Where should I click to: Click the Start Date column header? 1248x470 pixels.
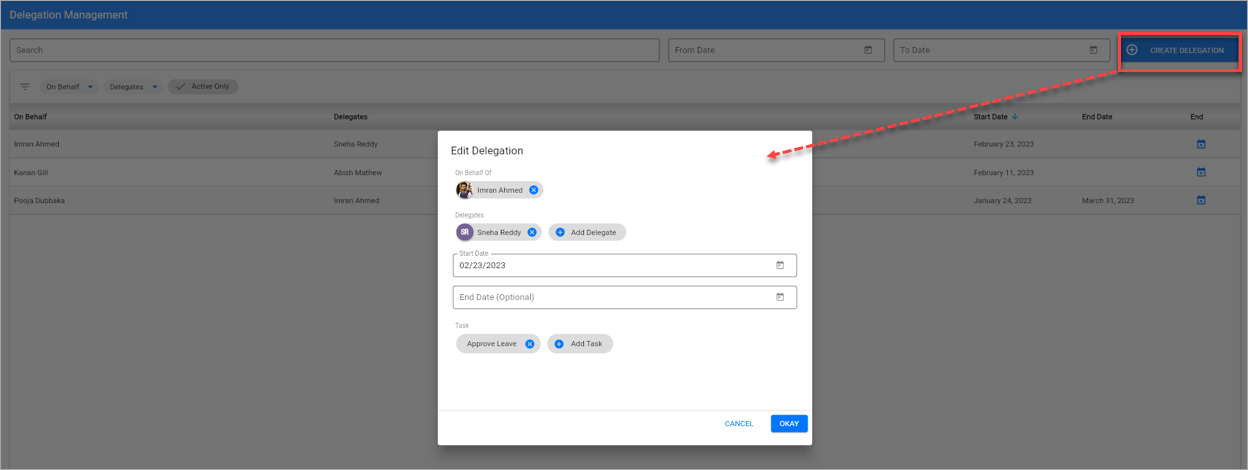[x=991, y=117]
